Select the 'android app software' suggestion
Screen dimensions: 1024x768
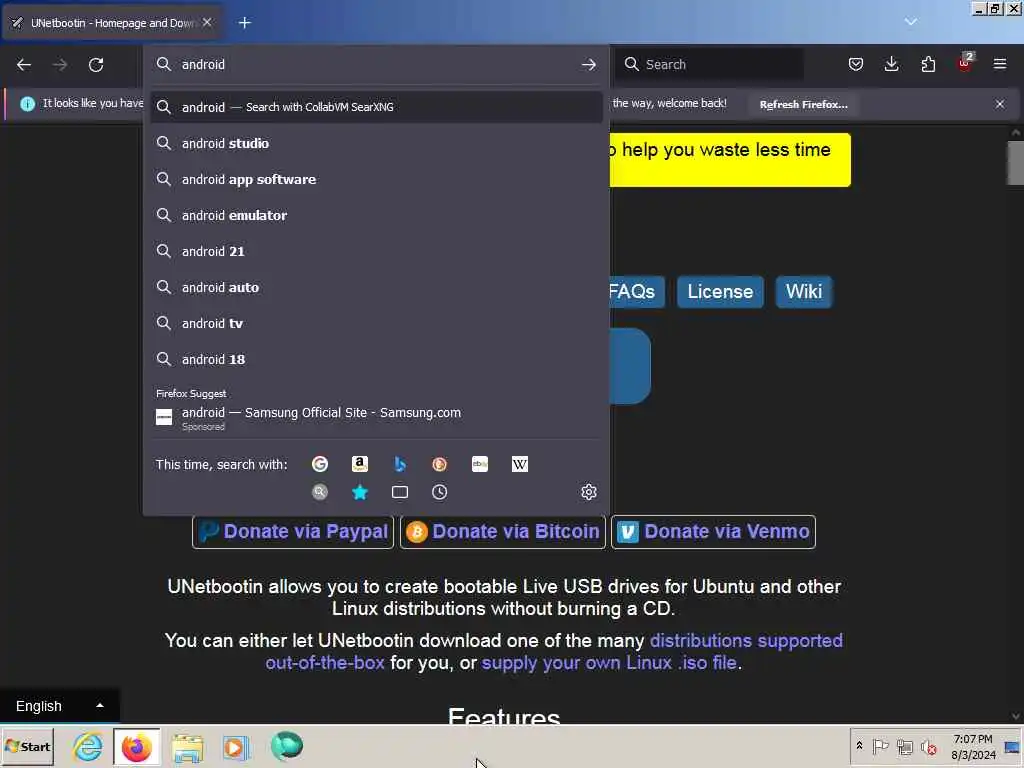coord(376,180)
